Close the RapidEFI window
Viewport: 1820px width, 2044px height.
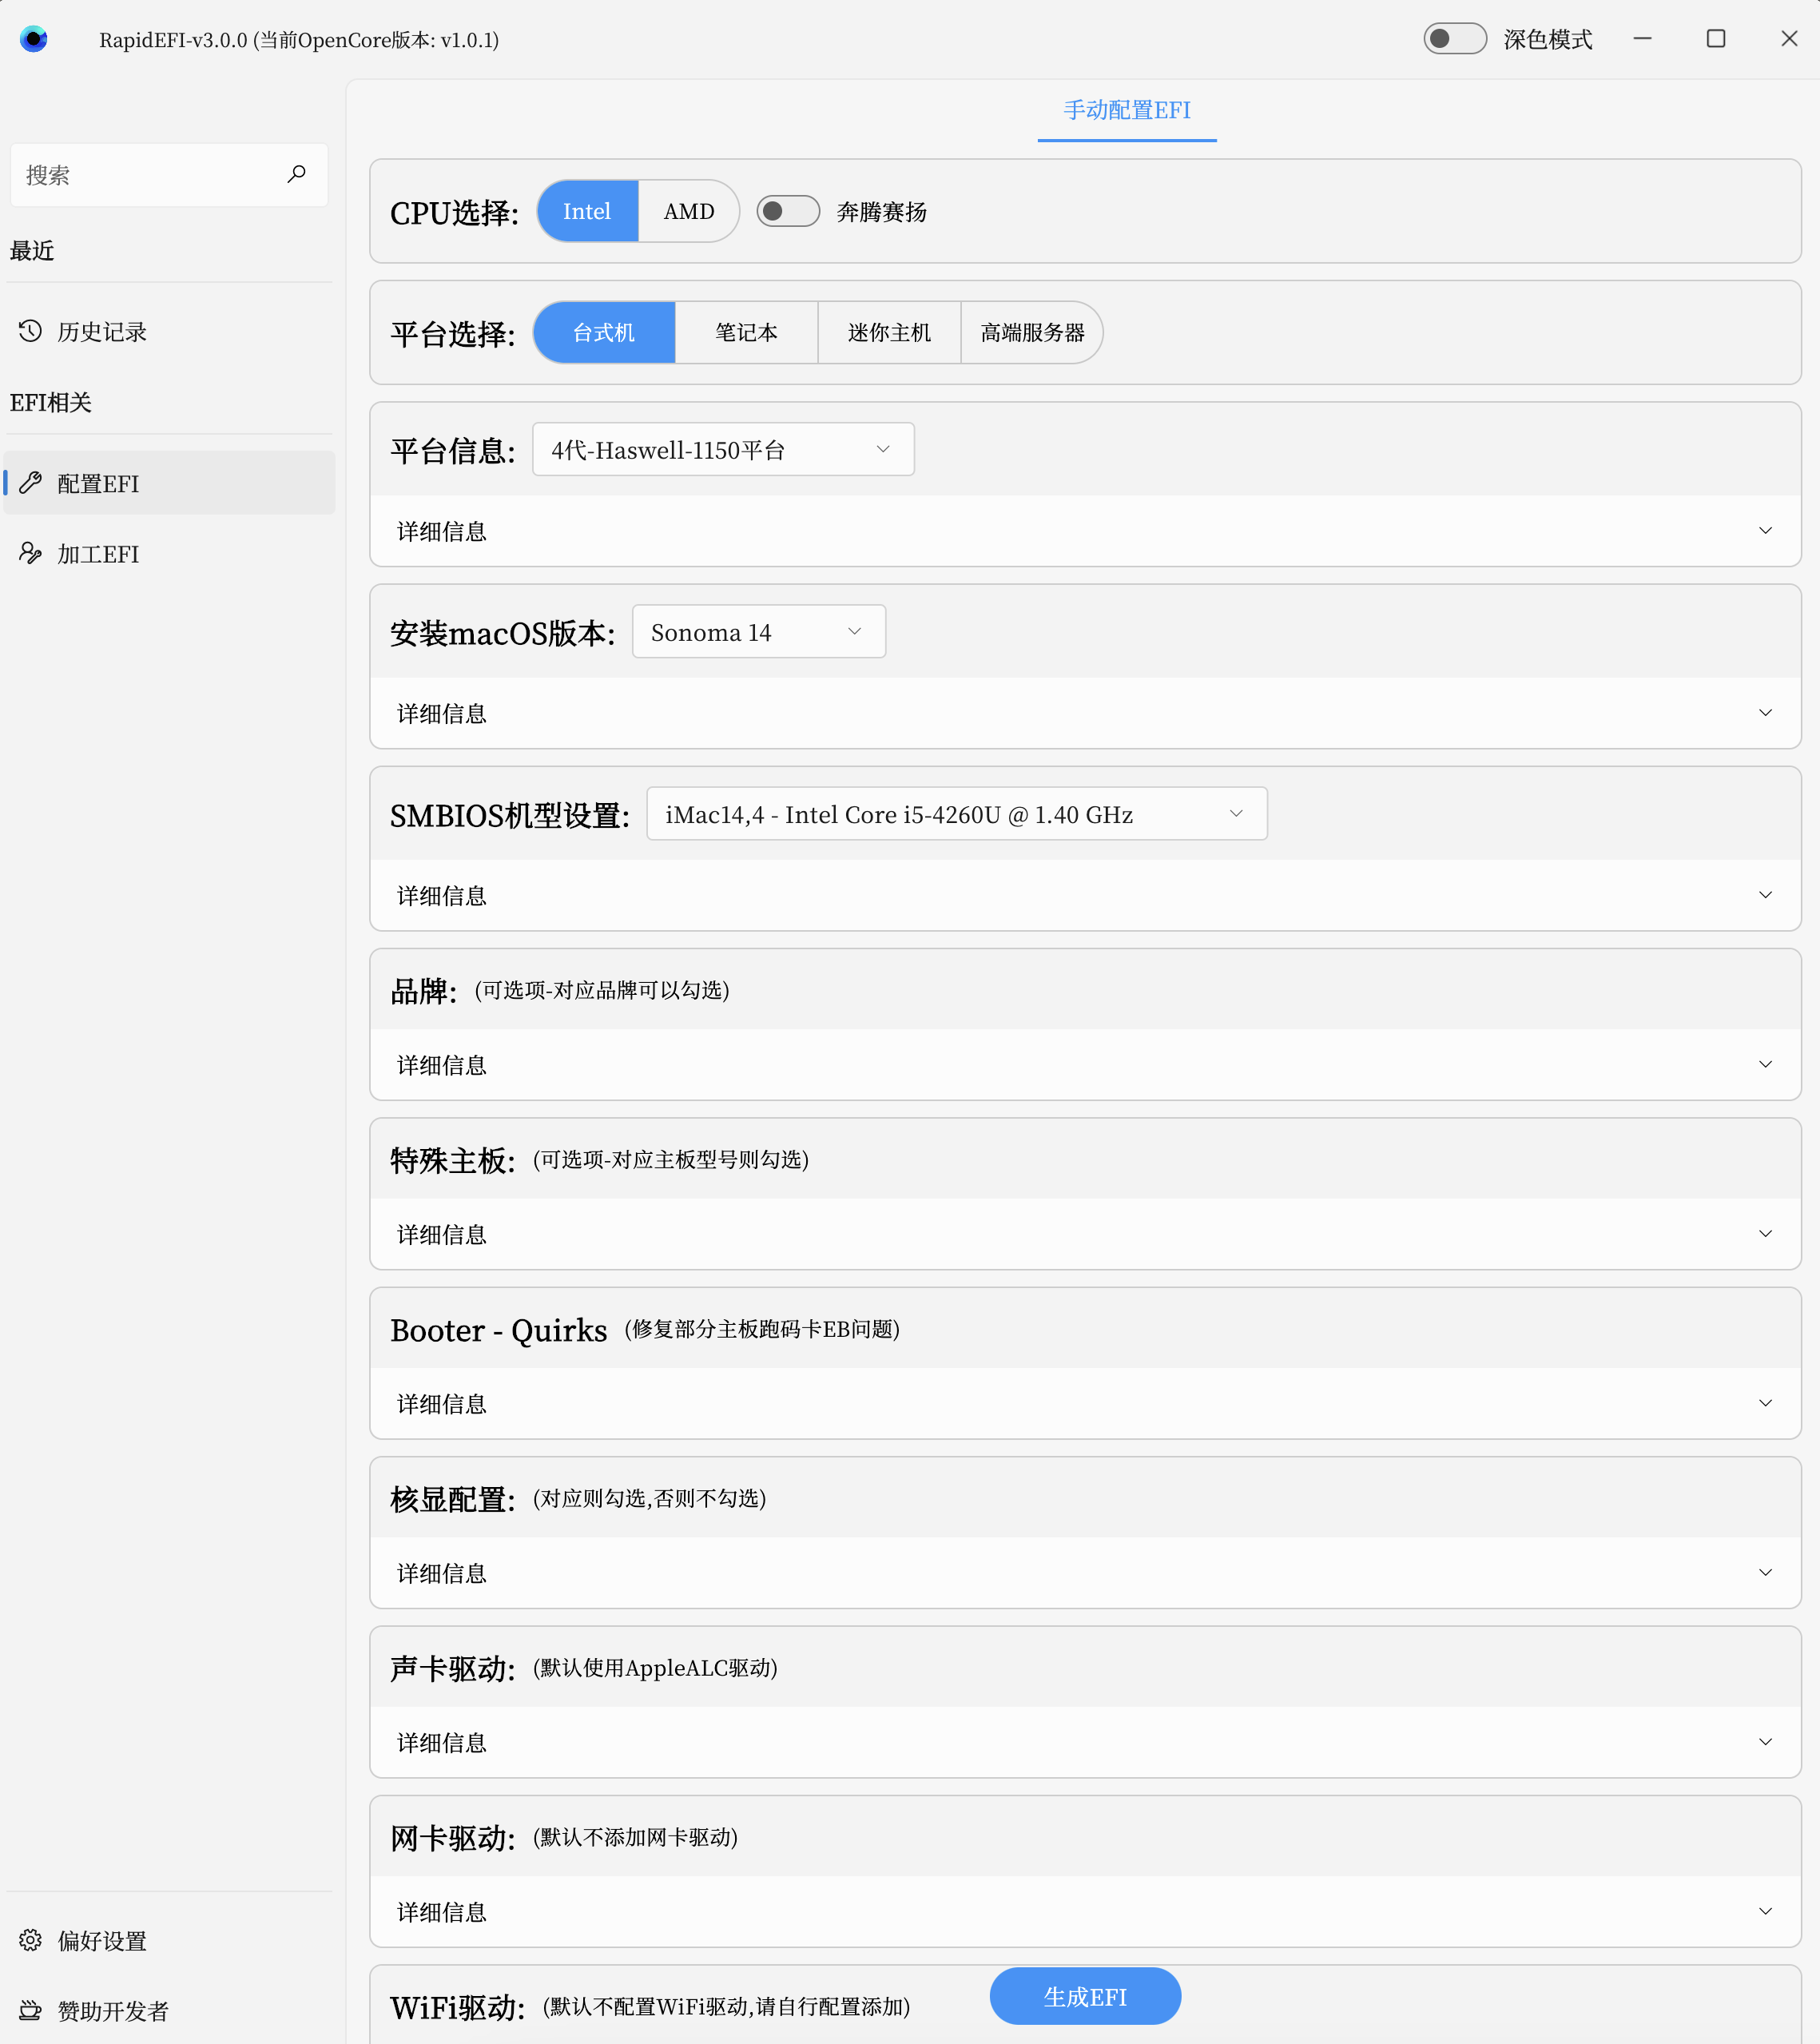(1789, 38)
